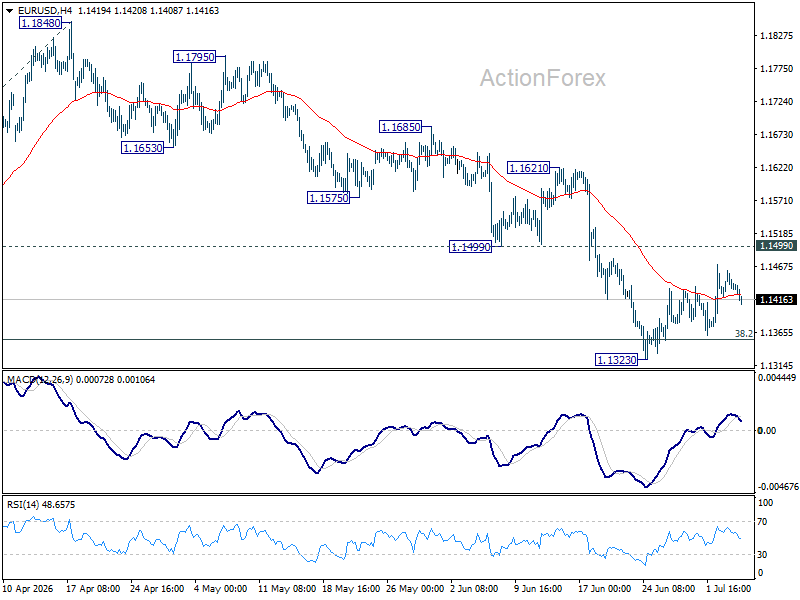This screenshot has width=800, height=600.
Task: Click the -0.004676 MACD scale value
Action: [778, 487]
